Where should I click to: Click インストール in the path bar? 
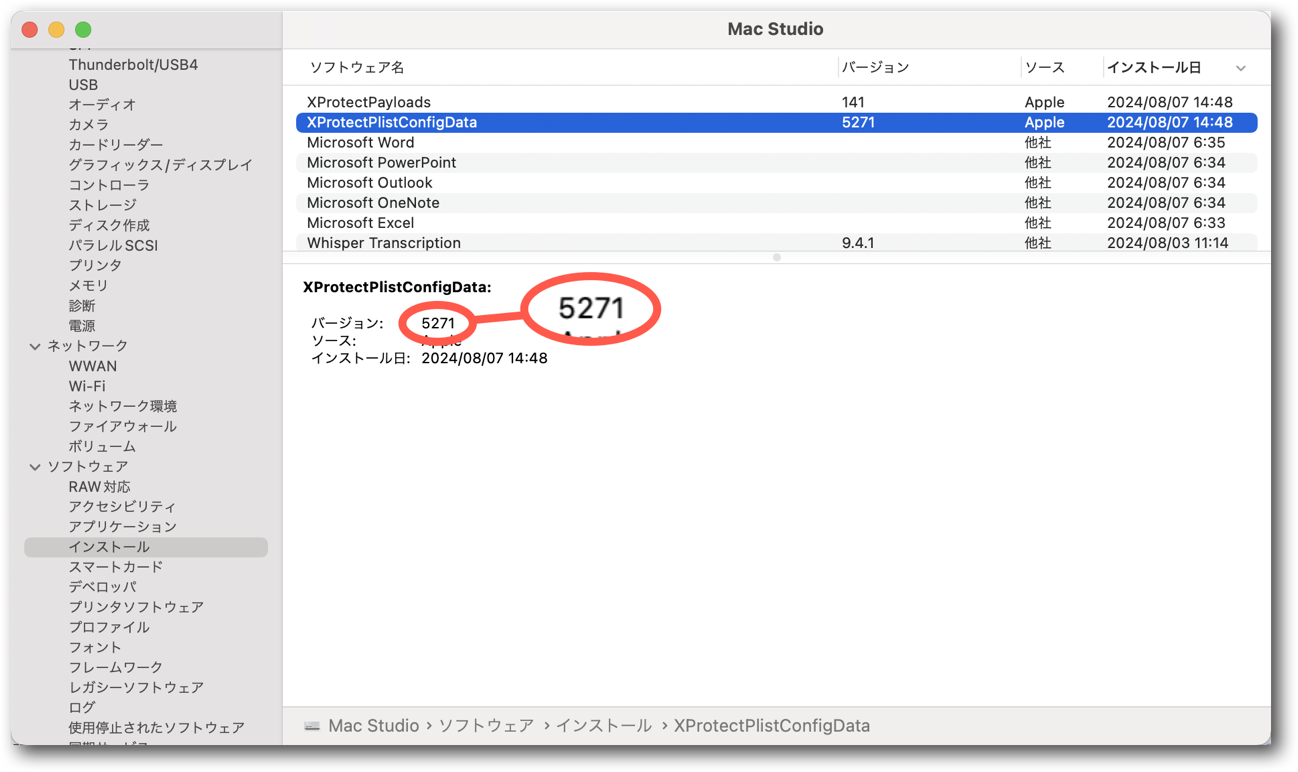[604, 726]
